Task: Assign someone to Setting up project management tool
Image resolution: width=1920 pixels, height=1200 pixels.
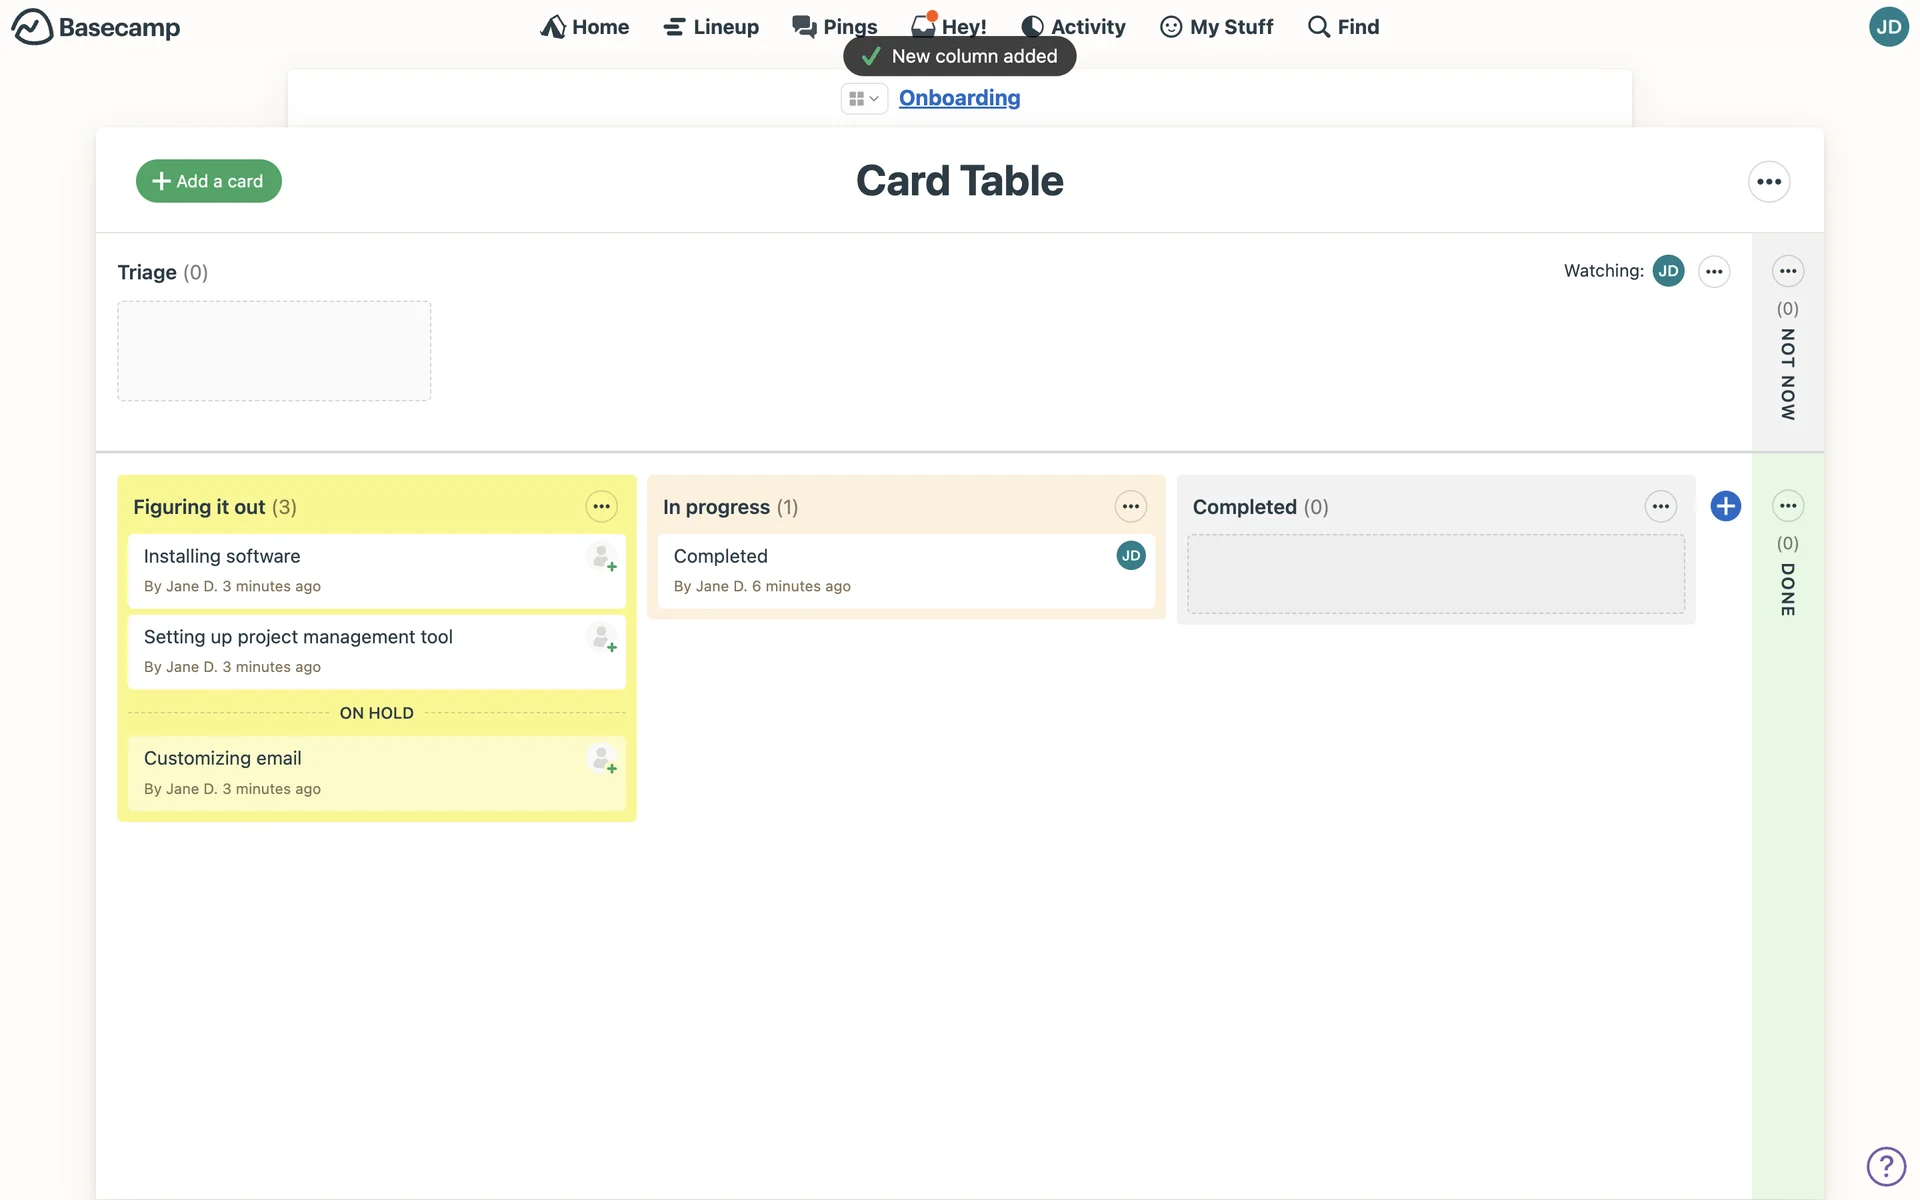Action: pos(602,638)
